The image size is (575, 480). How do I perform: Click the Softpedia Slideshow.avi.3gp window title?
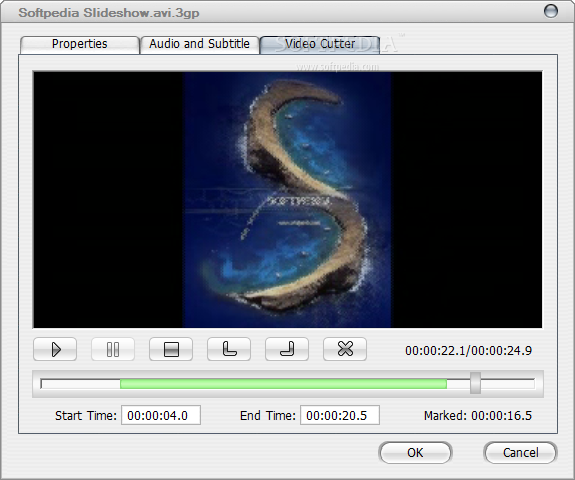[109, 13]
